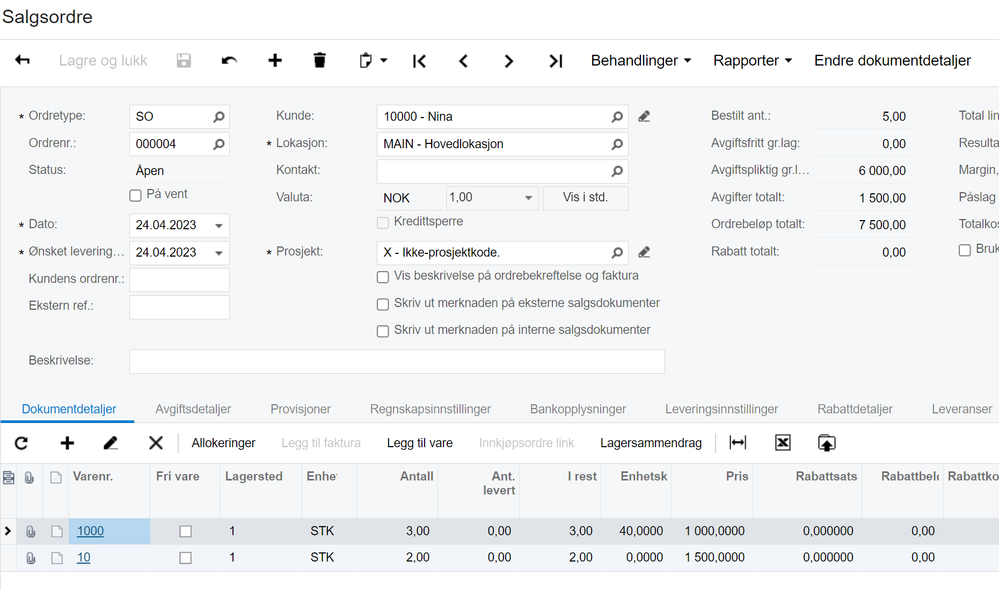
Task: Click the Vis i std. button
Action: [x=585, y=198]
